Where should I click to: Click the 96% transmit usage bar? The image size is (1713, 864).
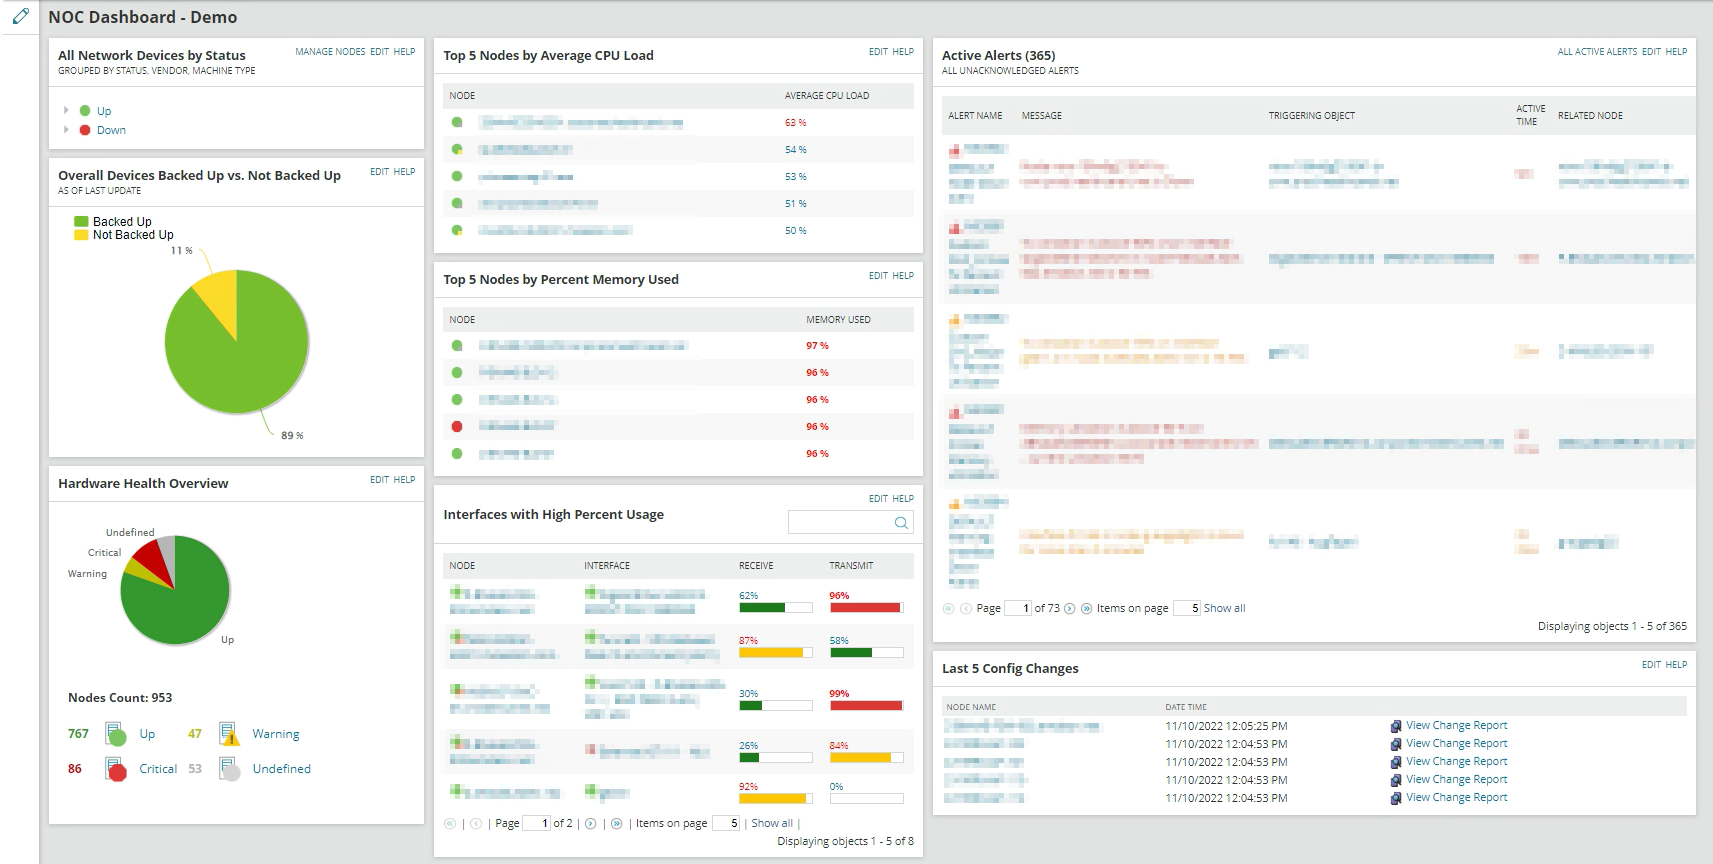(866, 607)
